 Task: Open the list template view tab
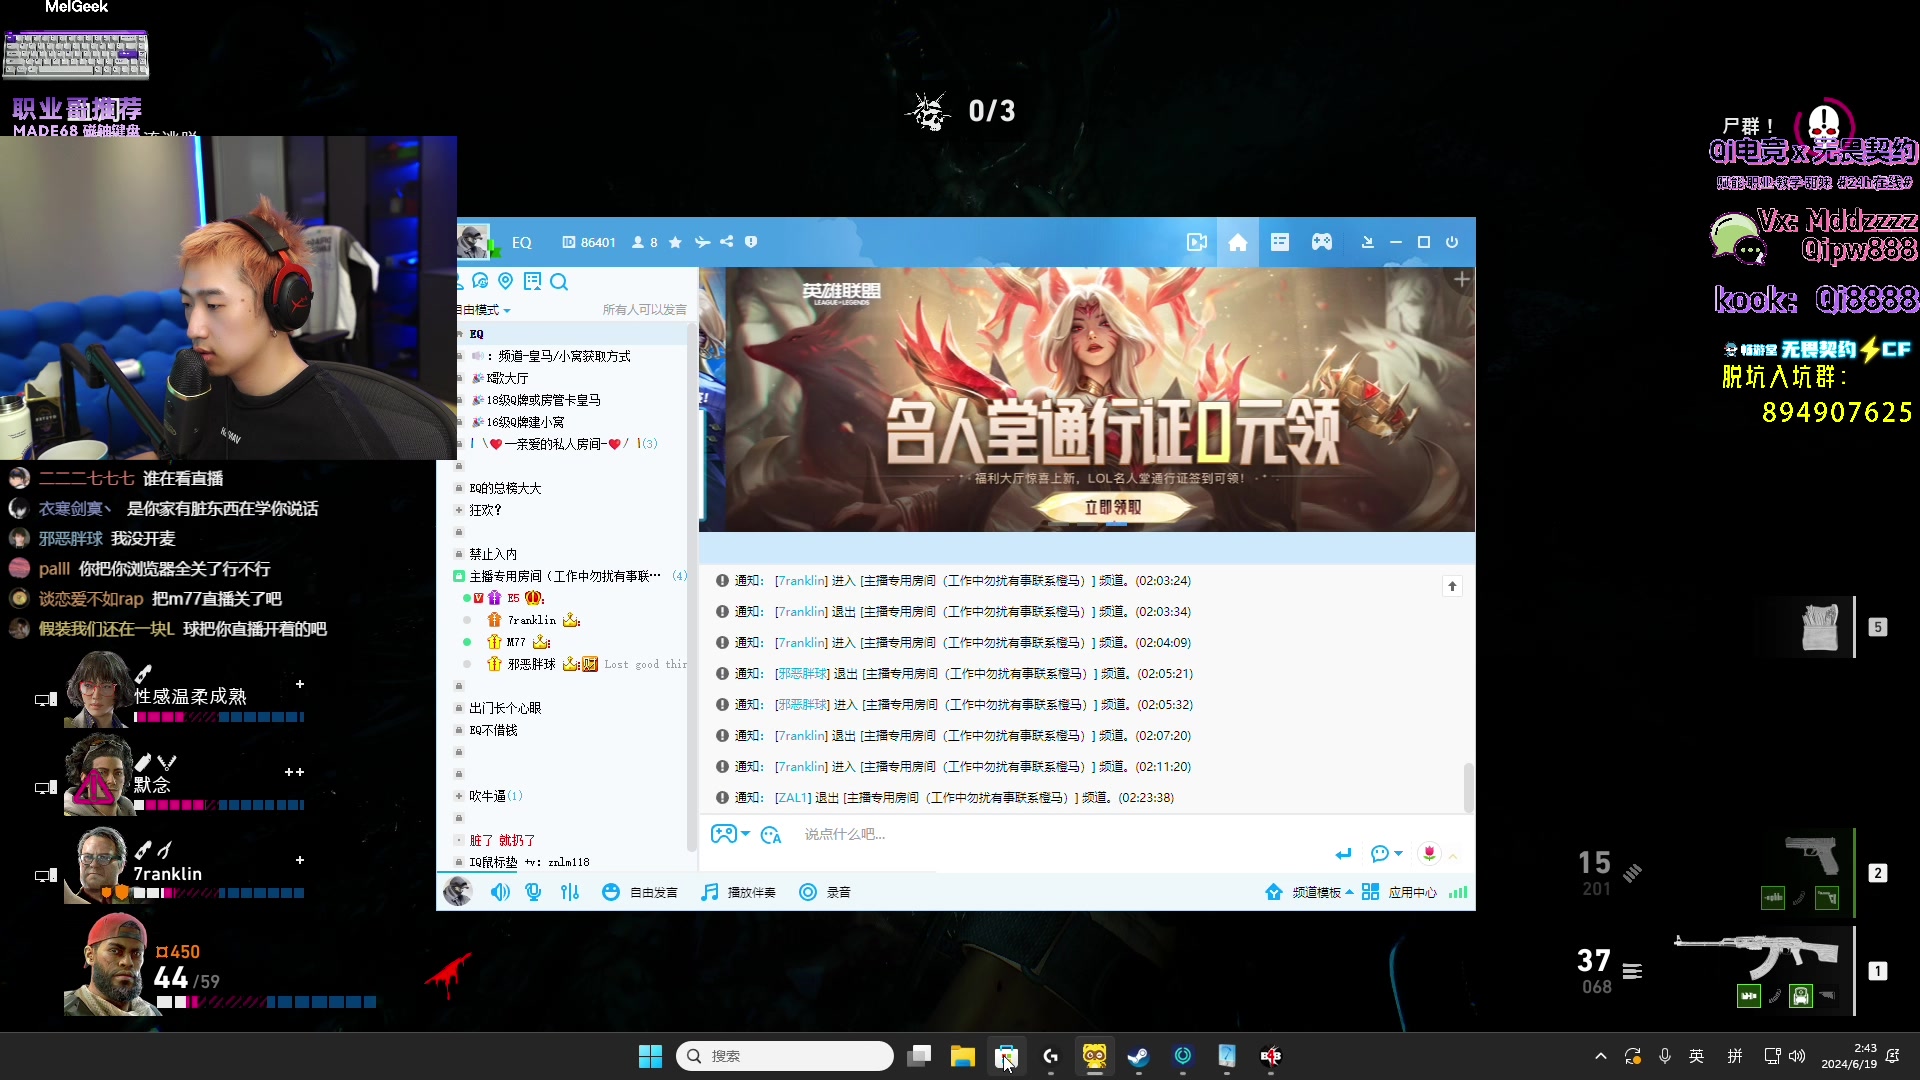click(x=1280, y=242)
